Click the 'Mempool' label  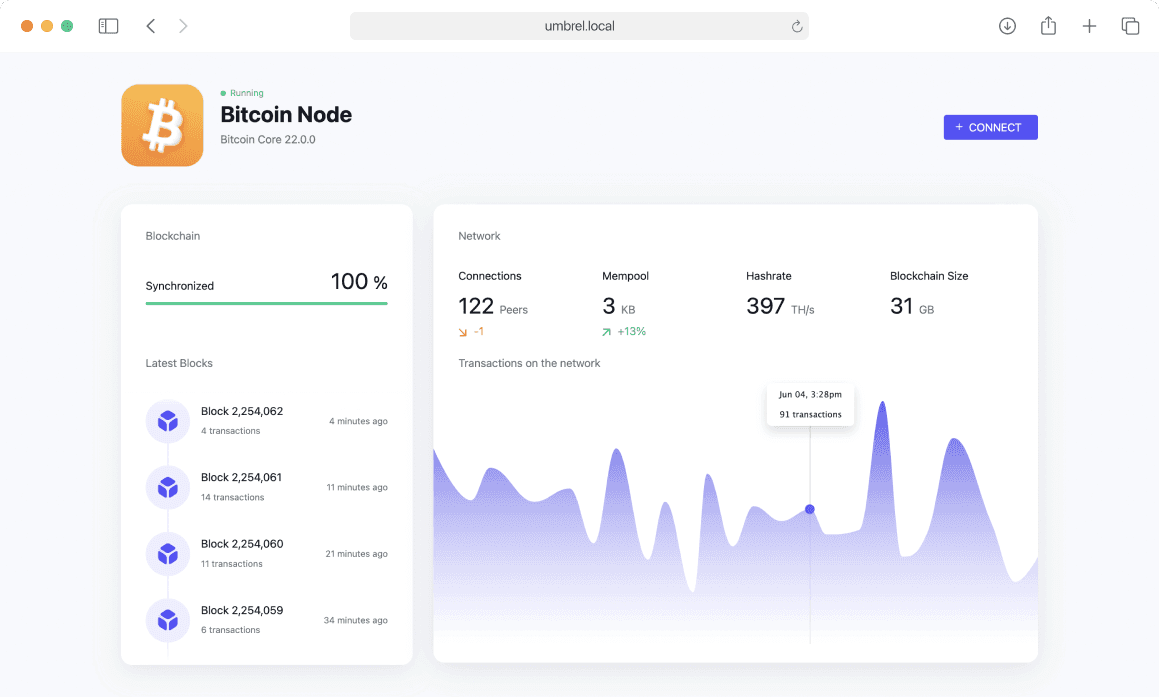625,276
